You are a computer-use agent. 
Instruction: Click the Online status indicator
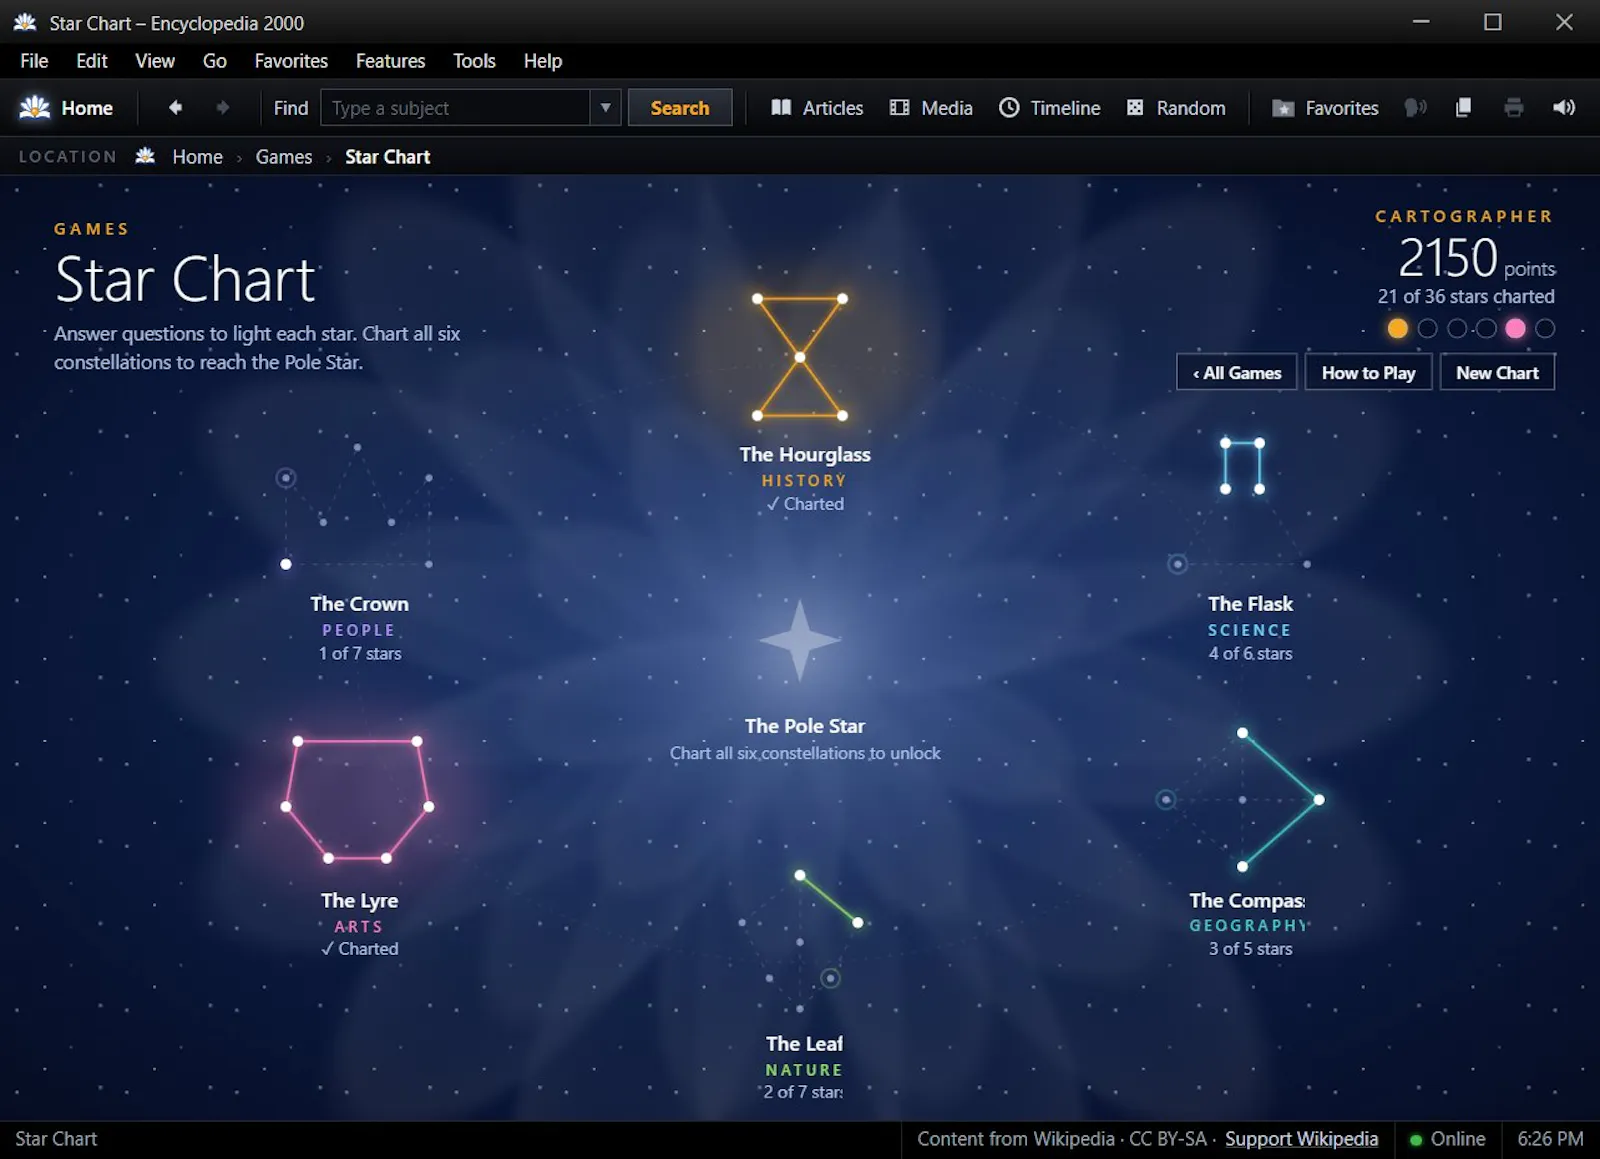(1447, 1139)
